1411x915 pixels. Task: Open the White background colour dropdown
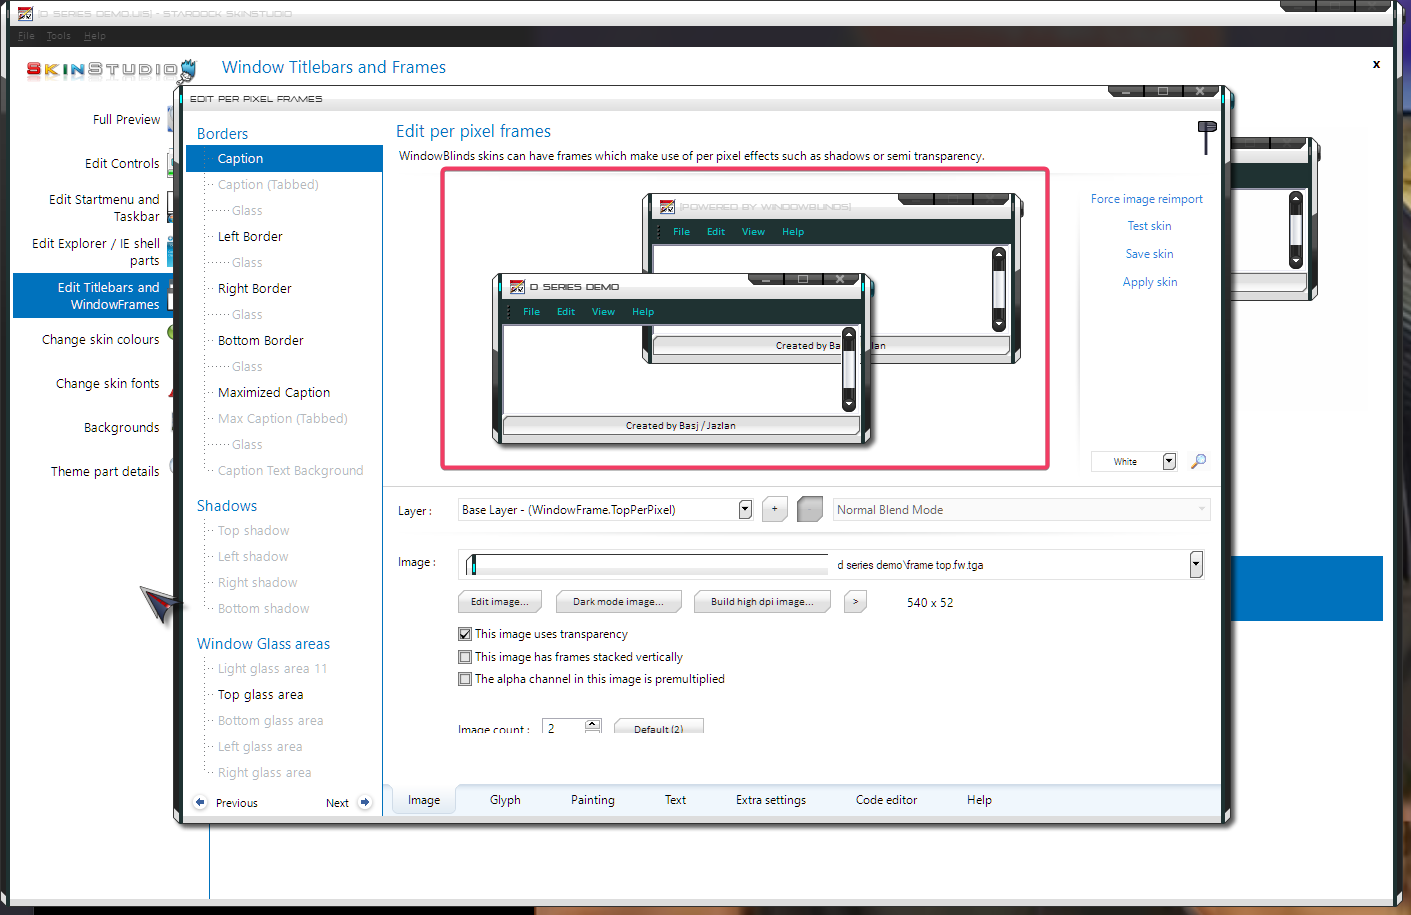(x=1169, y=461)
